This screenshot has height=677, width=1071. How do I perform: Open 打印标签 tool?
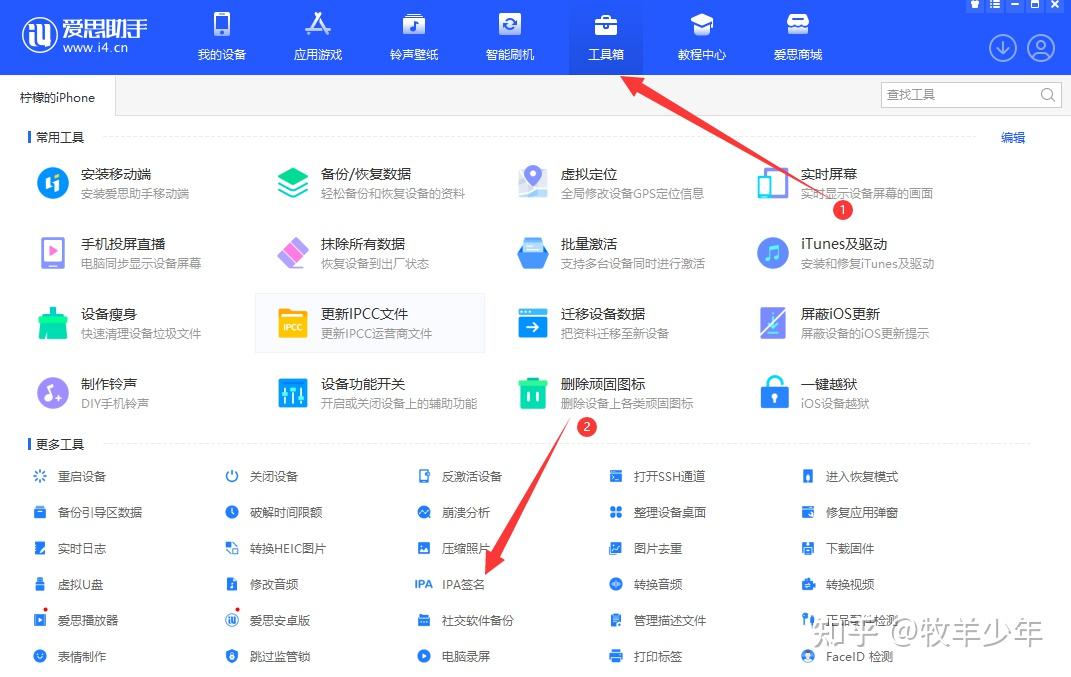[x=646, y=657]
